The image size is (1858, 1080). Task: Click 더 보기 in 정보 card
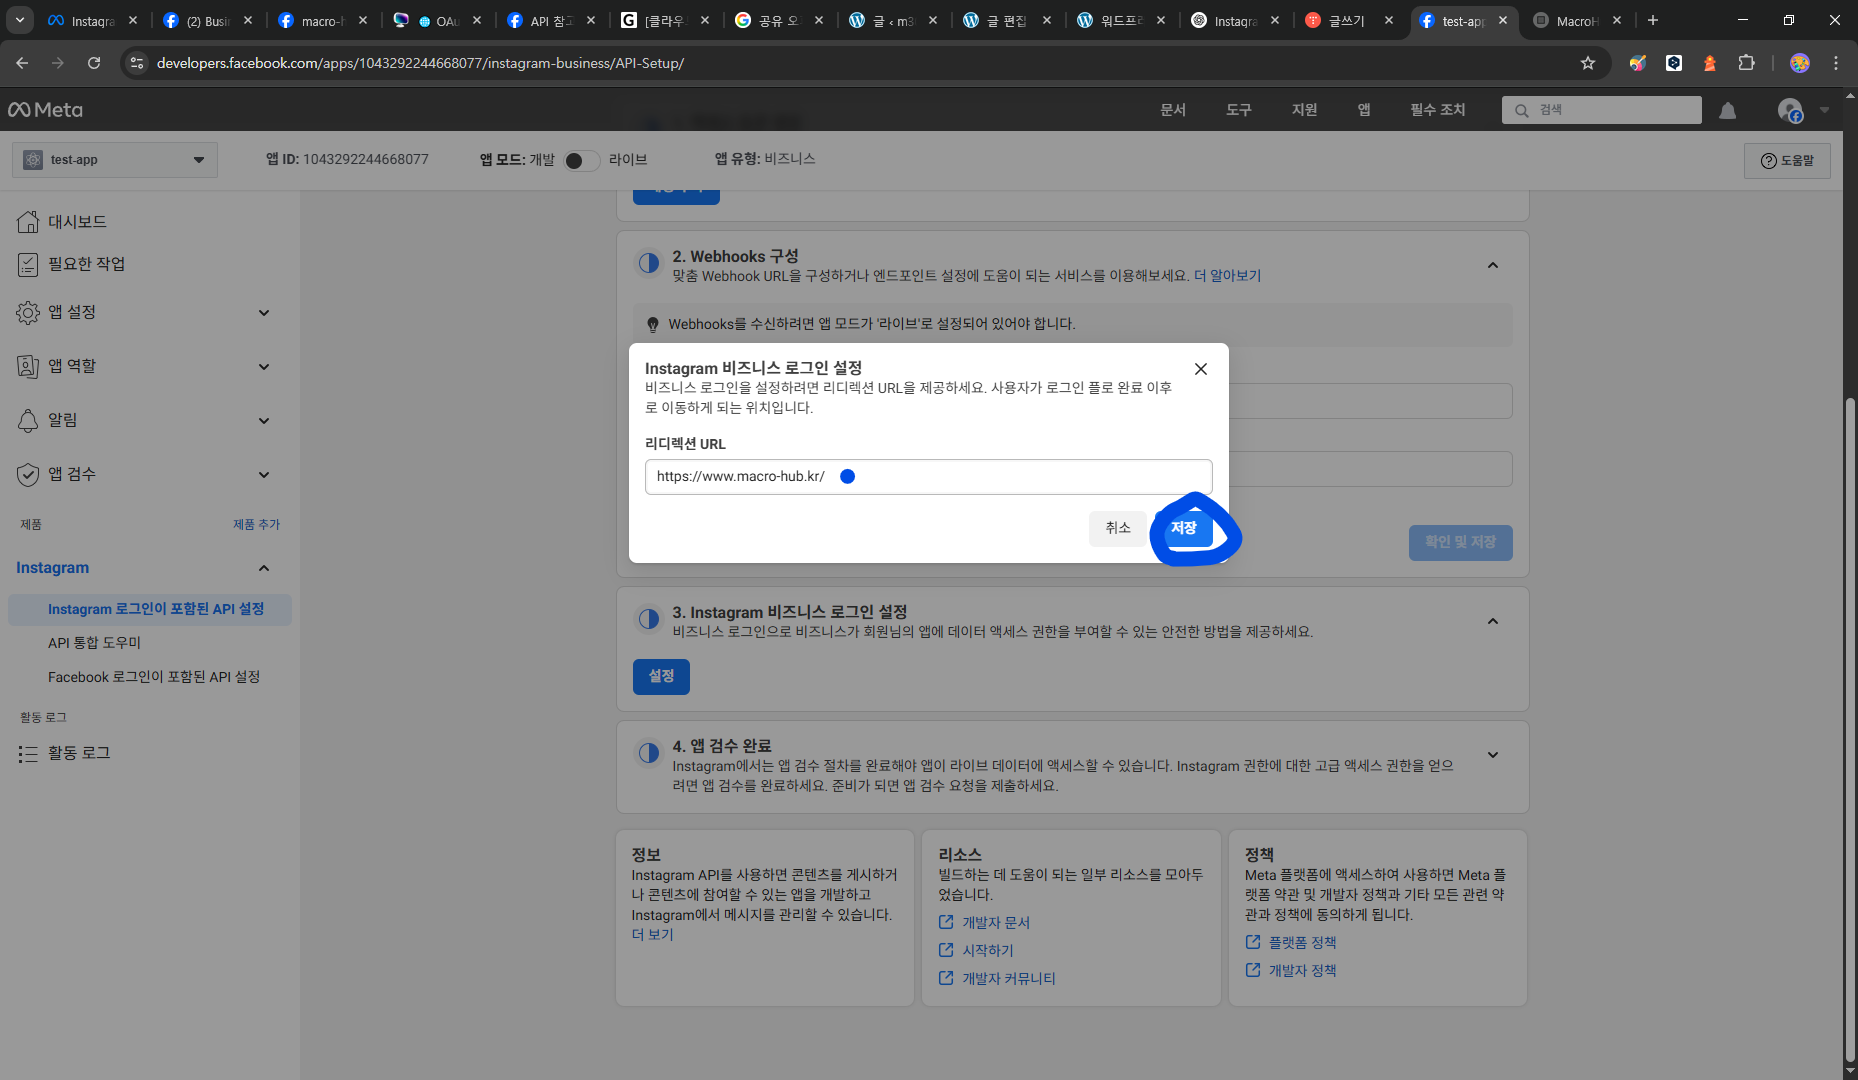coord(652,935)
